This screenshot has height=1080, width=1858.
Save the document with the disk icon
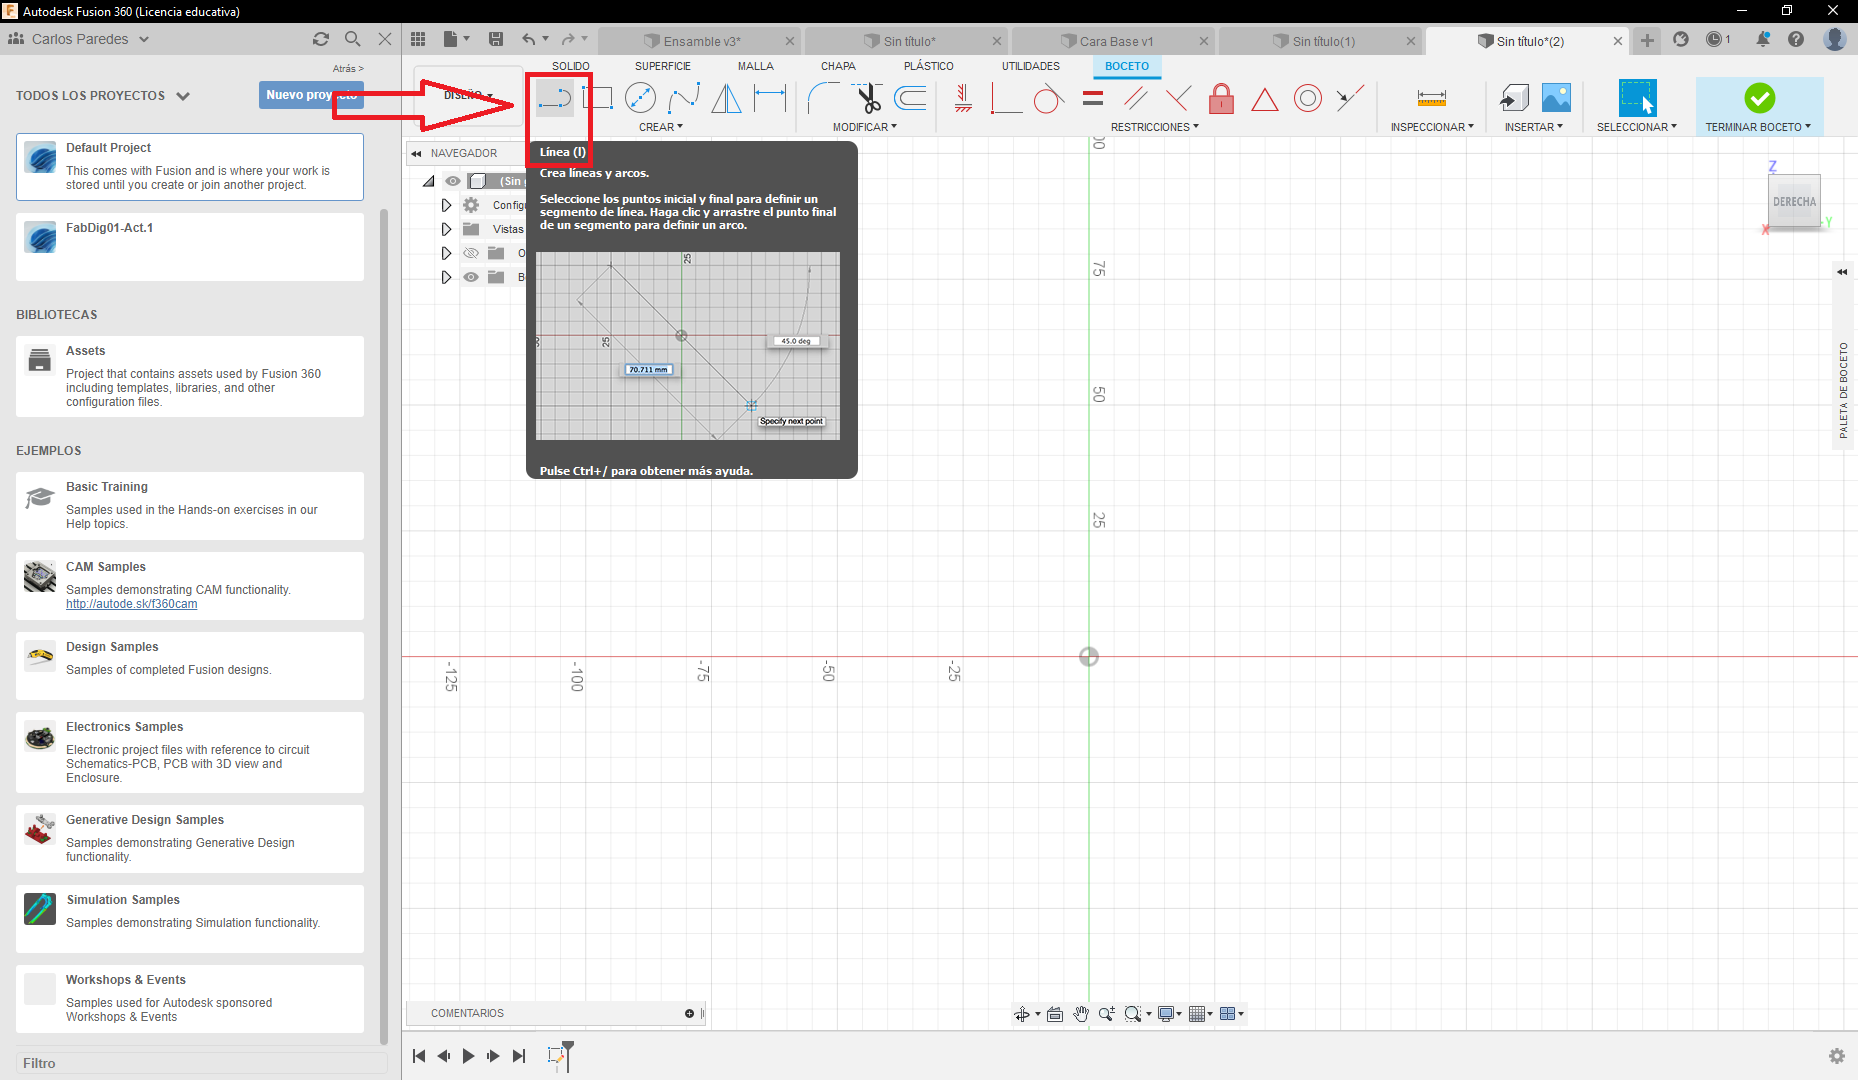pyautogui.click(x=495, y=39)
